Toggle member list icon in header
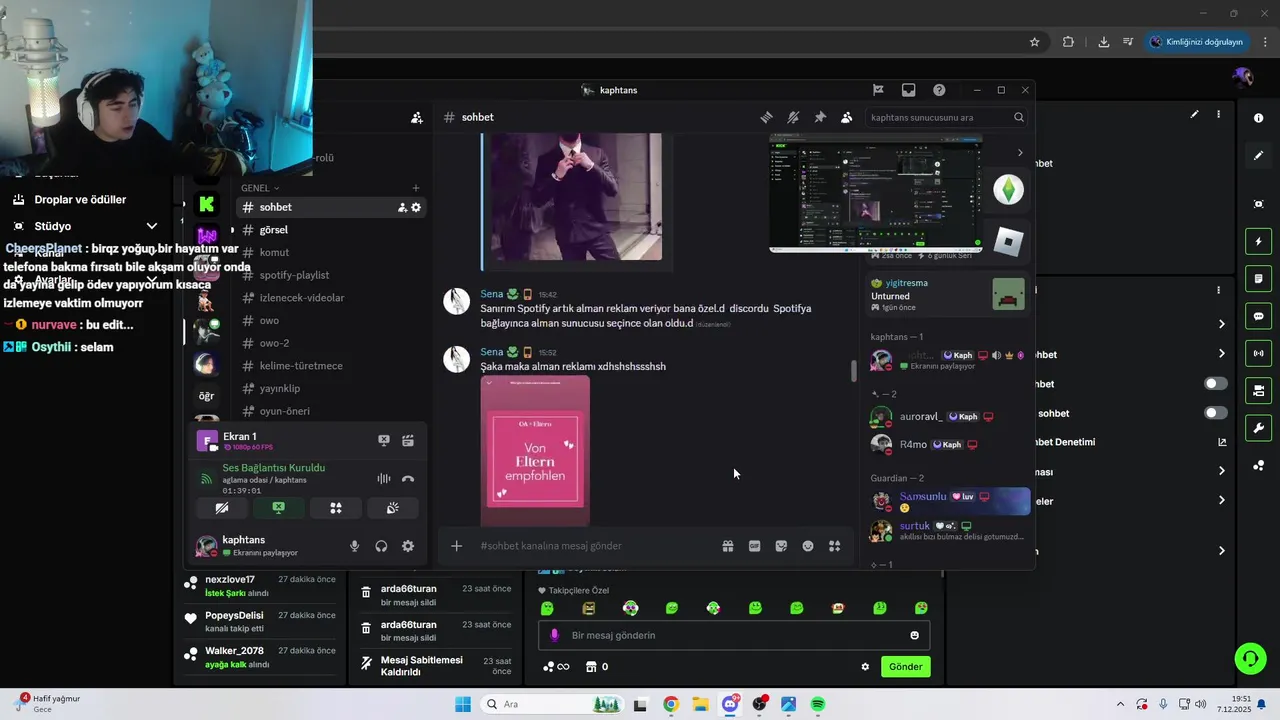 847,117
